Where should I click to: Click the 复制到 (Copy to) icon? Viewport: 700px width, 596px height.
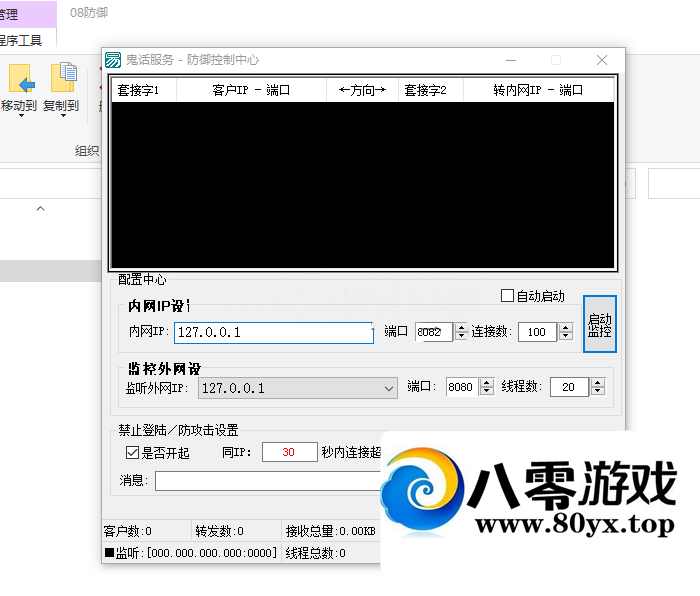point(63,79)
